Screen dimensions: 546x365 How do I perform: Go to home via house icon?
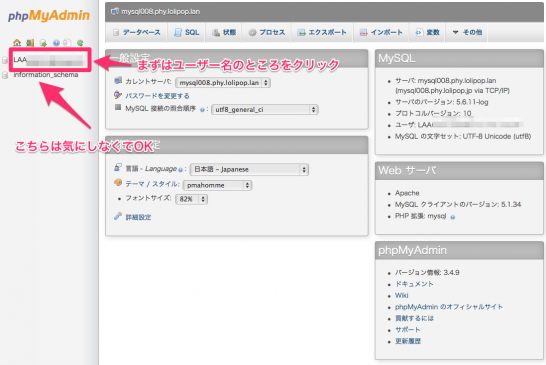[17, 43]
